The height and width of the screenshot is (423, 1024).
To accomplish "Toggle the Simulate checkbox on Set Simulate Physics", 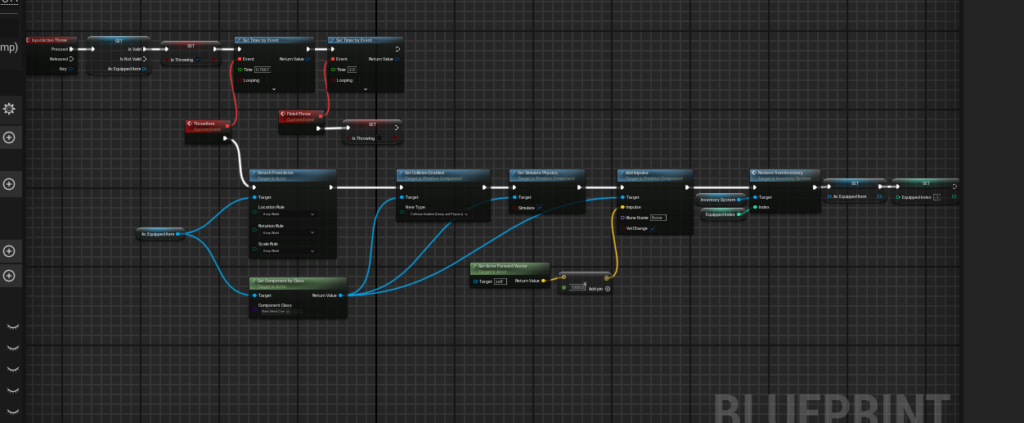I will coord(541,209).
